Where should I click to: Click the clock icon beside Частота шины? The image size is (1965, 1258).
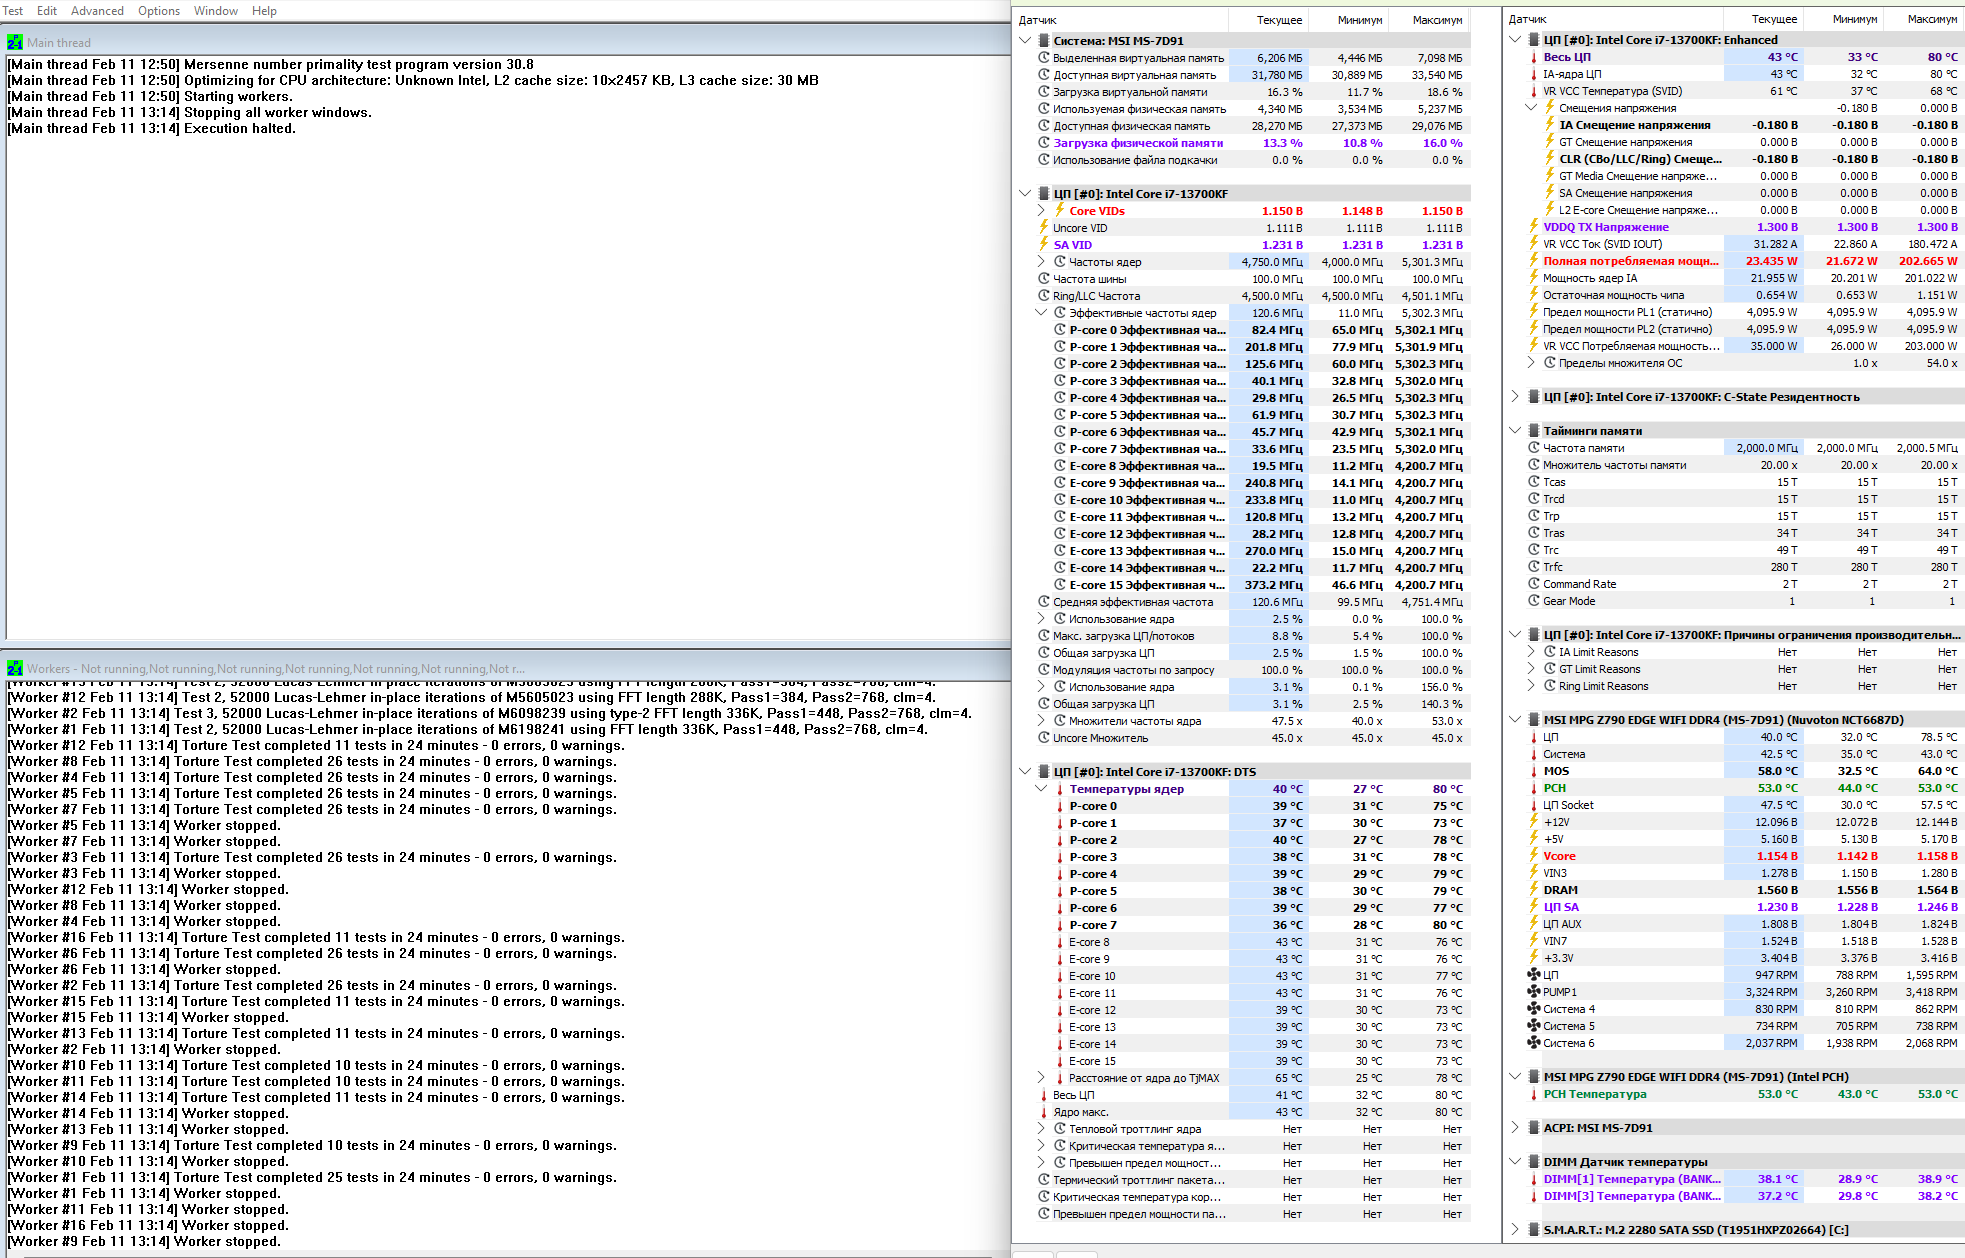(x=1044, y=279)
